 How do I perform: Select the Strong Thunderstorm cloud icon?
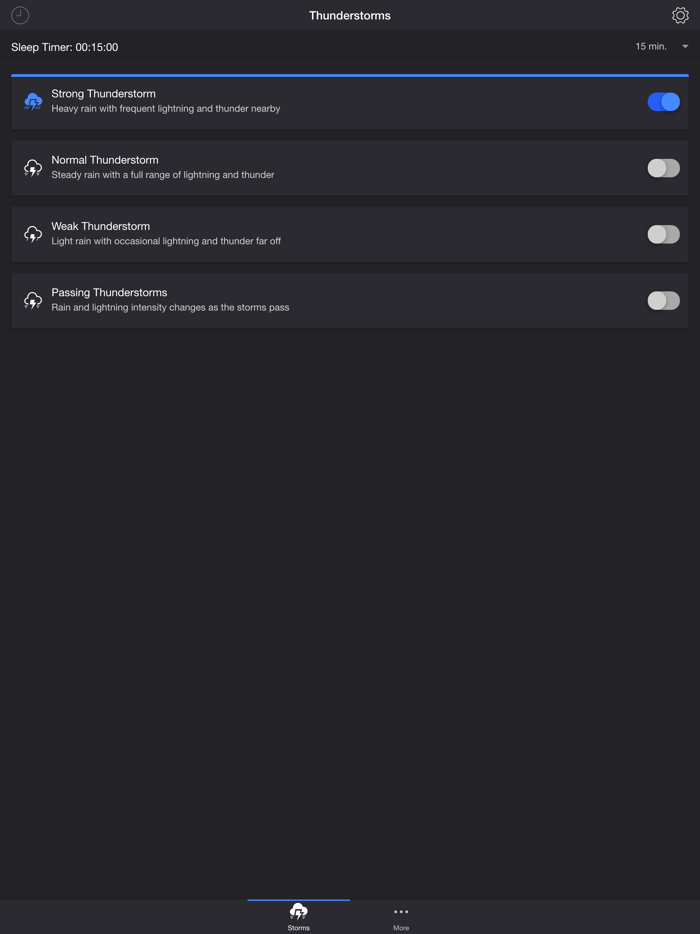coord(33,101)
